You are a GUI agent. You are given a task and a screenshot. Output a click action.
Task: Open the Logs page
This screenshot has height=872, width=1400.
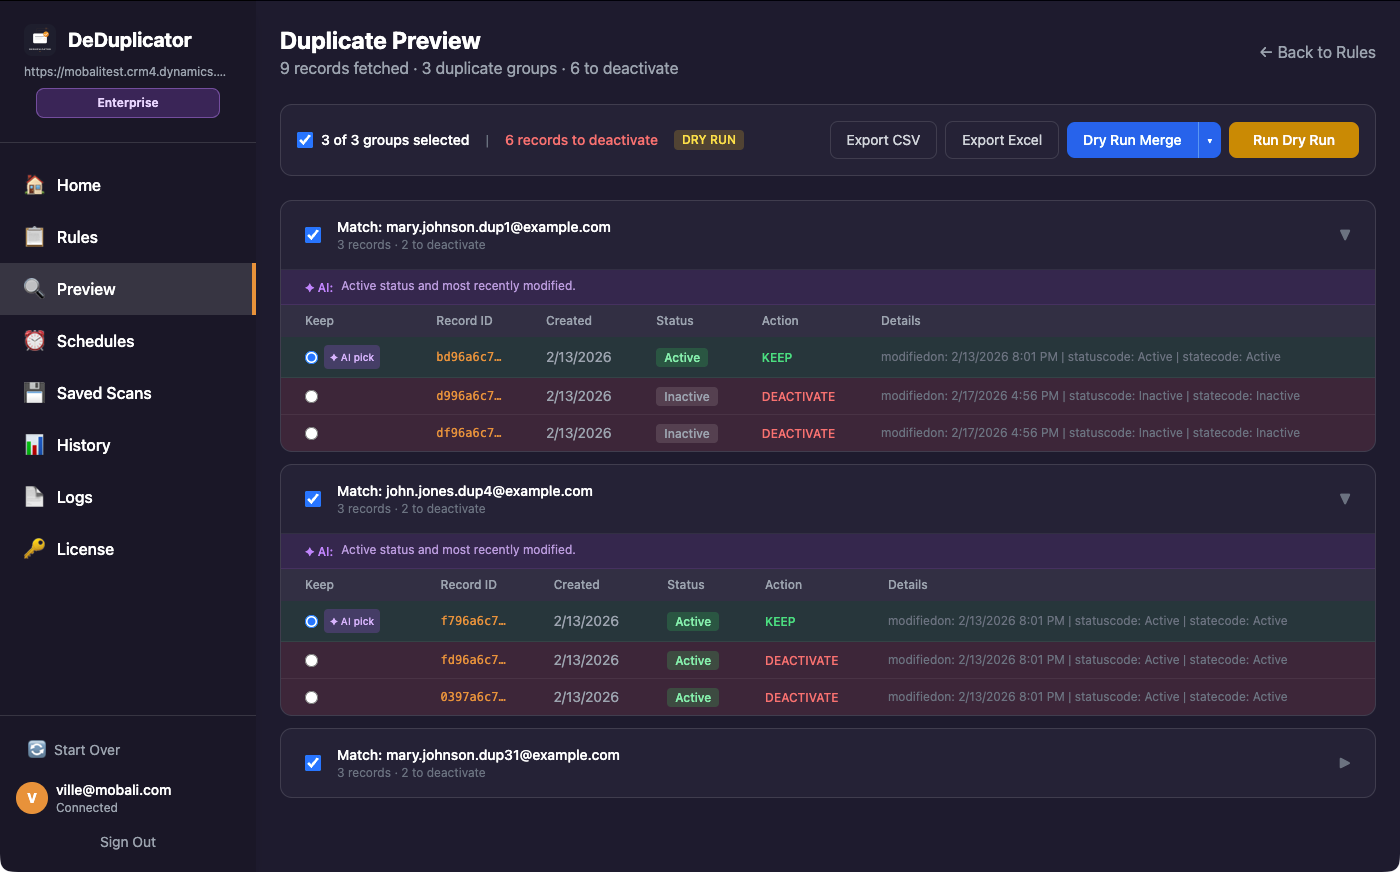(128, 497)
